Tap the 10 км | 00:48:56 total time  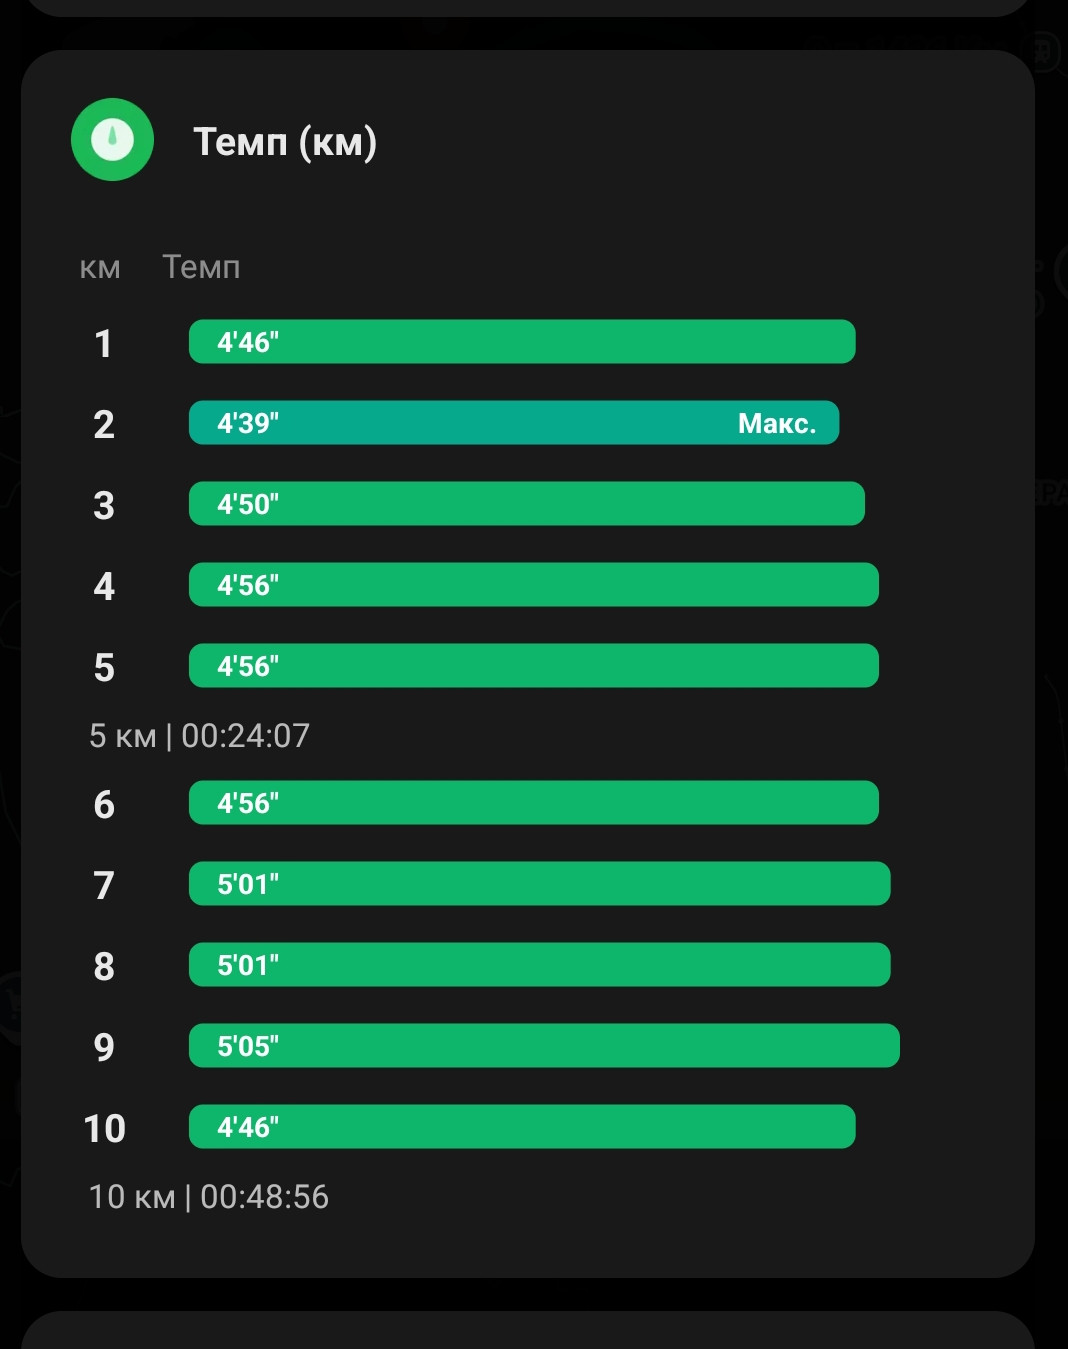point(208,1197)
